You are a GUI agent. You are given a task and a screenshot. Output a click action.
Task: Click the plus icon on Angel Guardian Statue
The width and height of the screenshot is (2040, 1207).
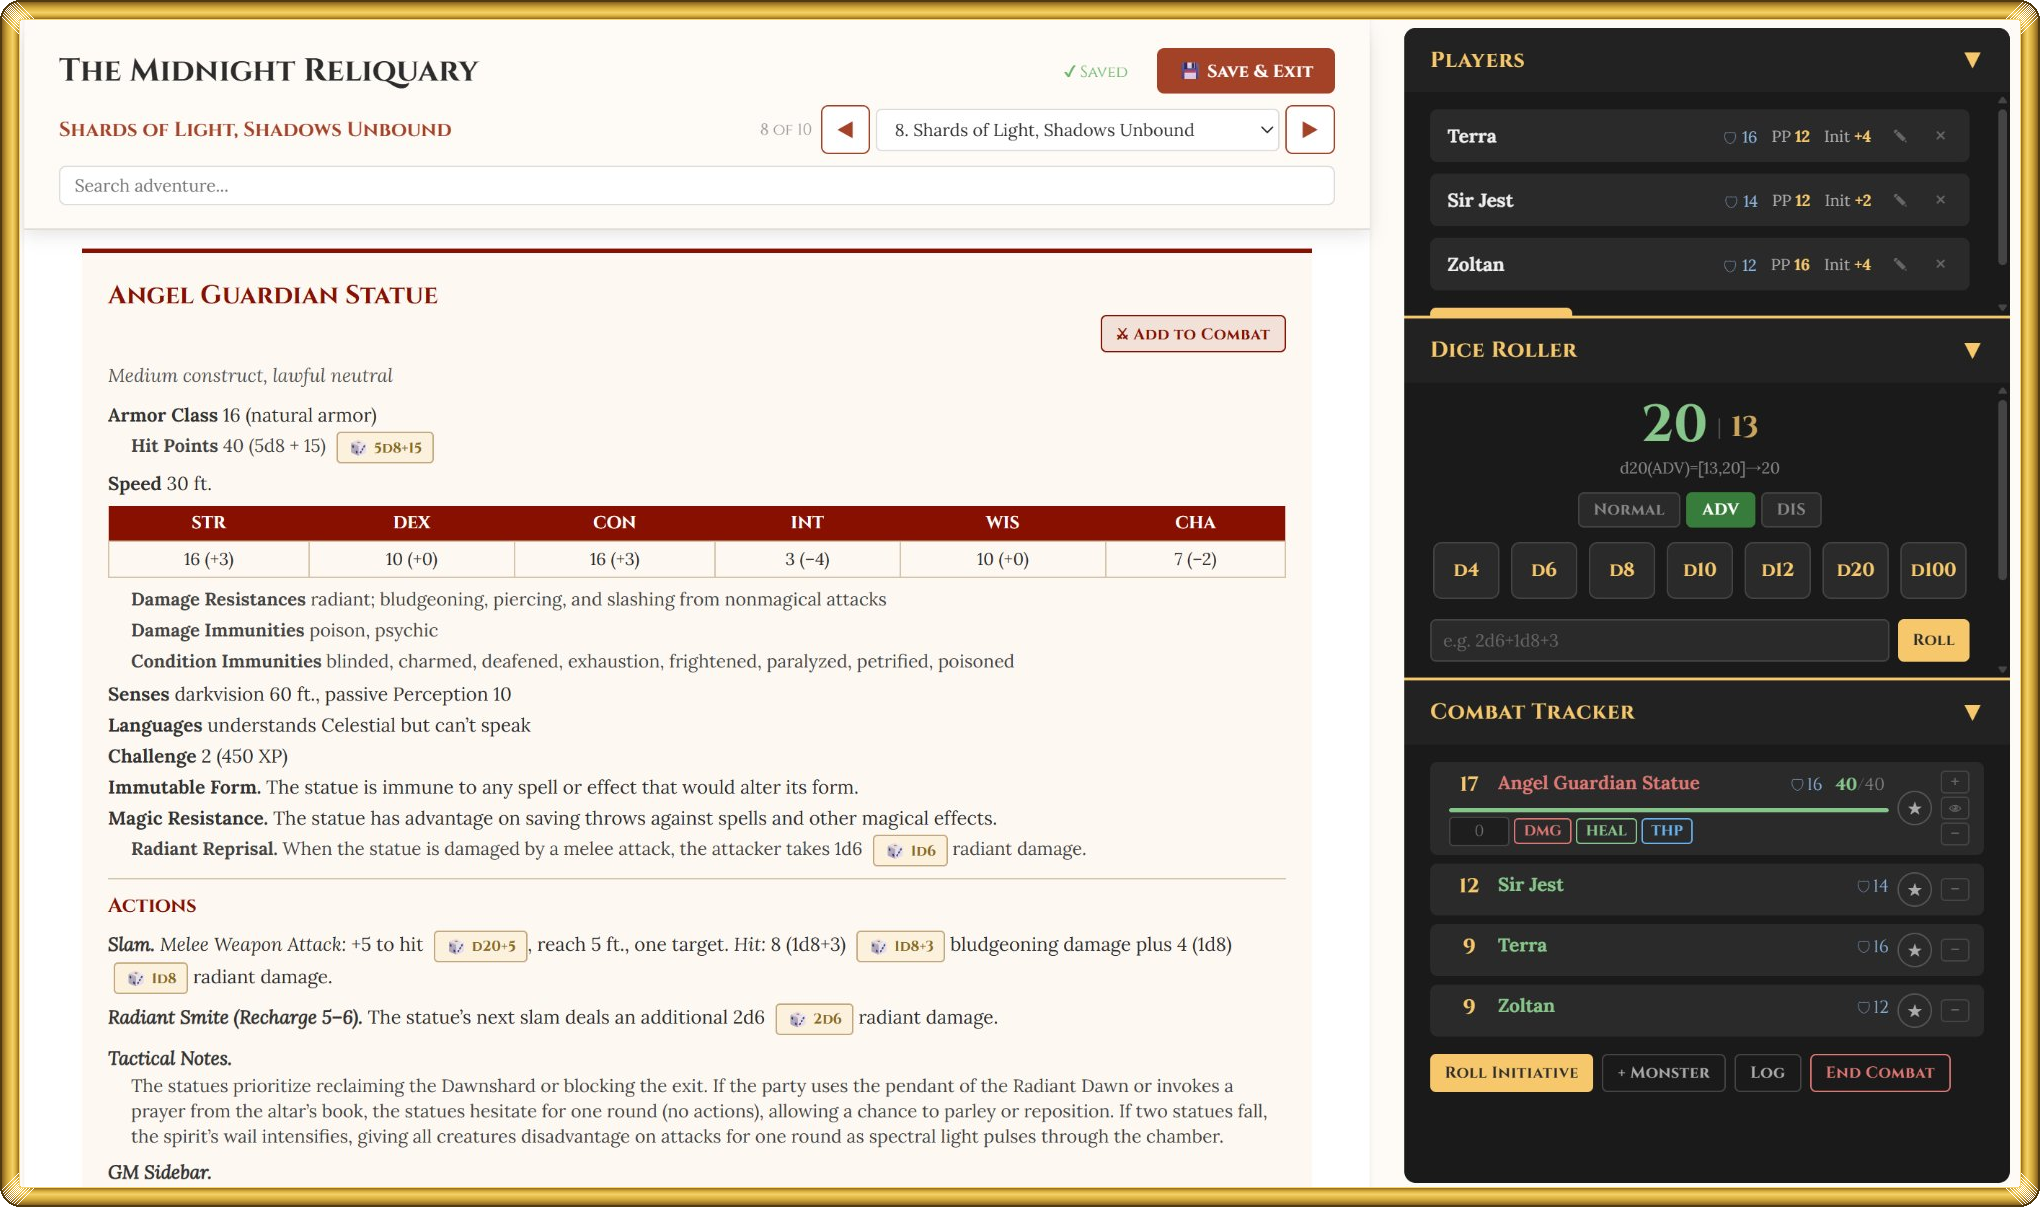1954,781
